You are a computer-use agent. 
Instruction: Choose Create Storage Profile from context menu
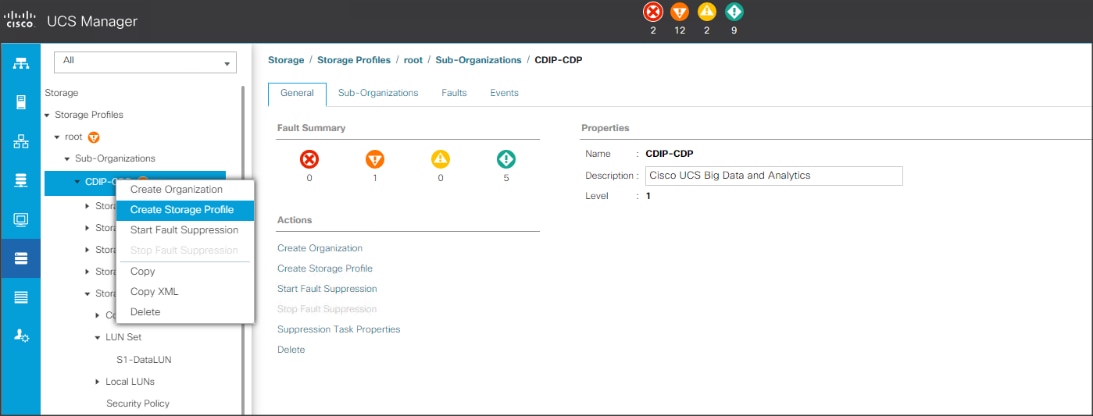(x=186, y=210)
